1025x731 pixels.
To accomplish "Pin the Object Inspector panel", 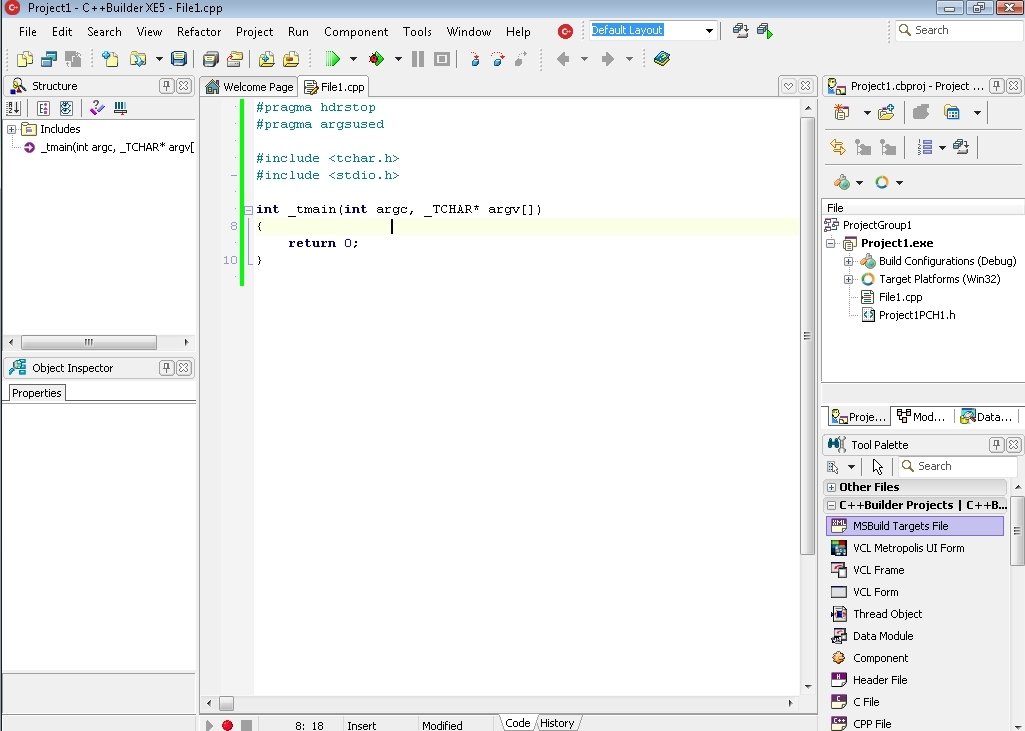I will click(167, 368).
